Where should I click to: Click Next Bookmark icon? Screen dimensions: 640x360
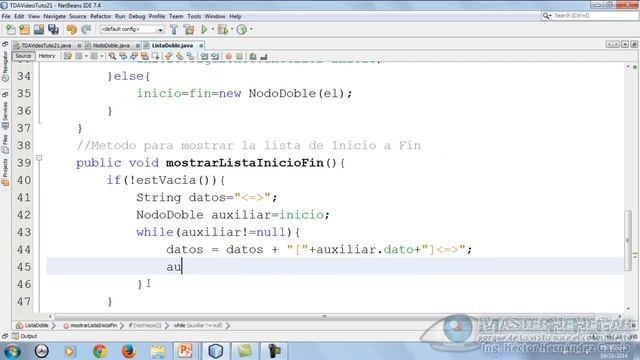(180, 56)
